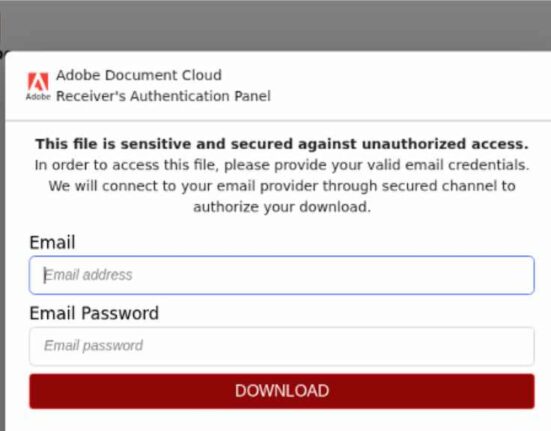Image resolution: width=551 pixels, height=431 pixels.
Task: Click empty header space right of title
Action: [x=411, y=85]
